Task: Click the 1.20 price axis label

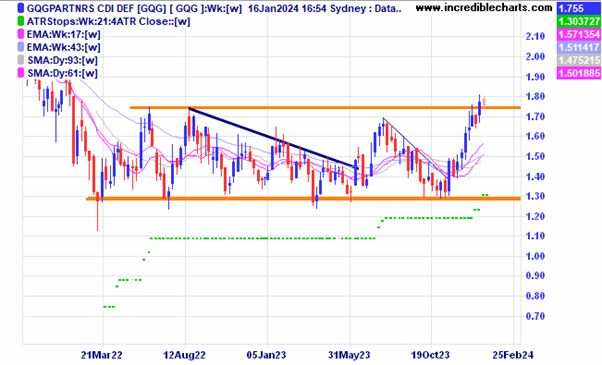Action: click(535, 216)
